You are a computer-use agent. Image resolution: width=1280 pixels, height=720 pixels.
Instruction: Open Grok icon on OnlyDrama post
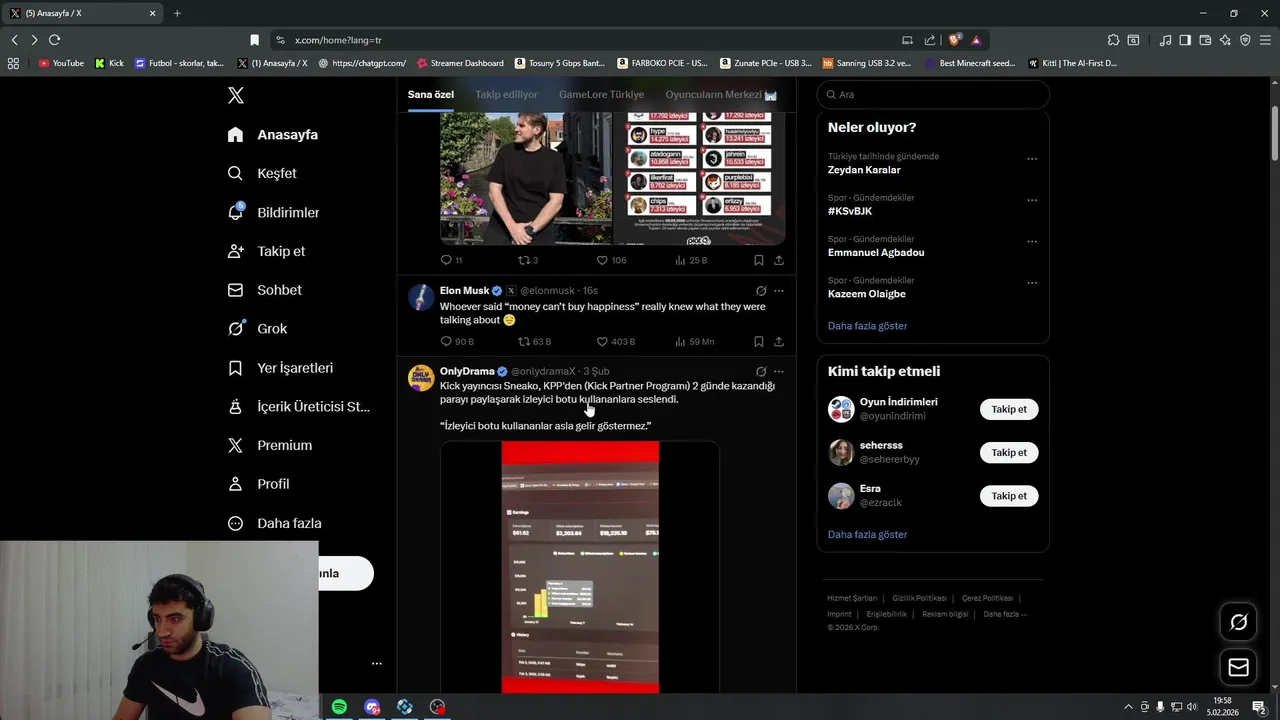(x=761, y=371)
